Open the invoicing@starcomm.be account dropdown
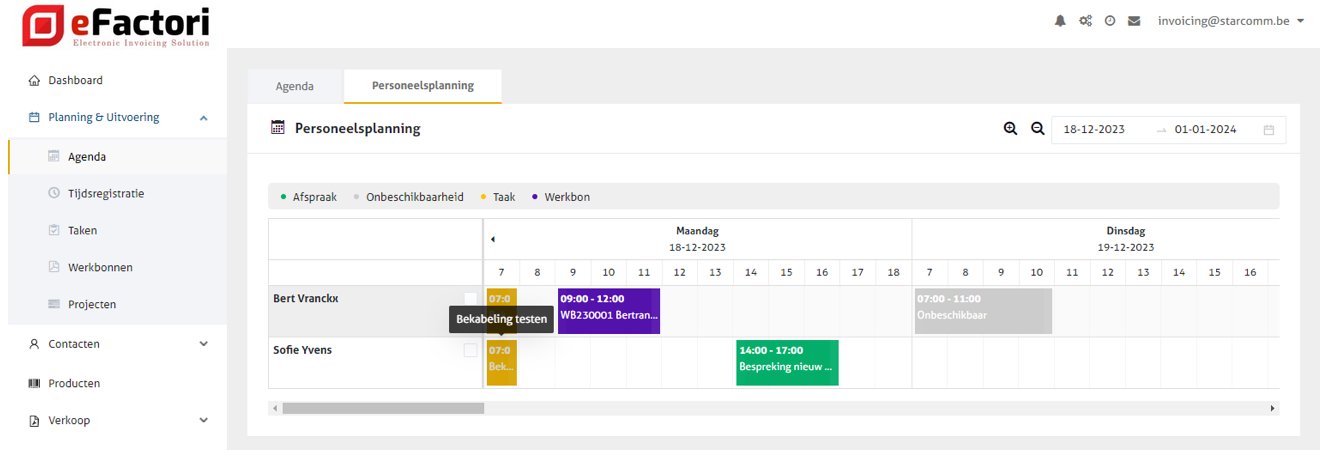 [1230, 21]
